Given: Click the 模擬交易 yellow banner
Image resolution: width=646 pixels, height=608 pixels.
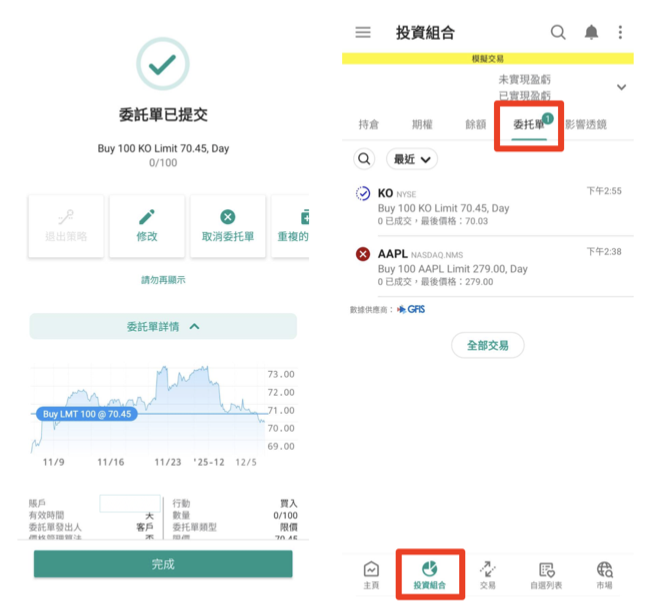Looking at the screenshot, I should [488, 58].
